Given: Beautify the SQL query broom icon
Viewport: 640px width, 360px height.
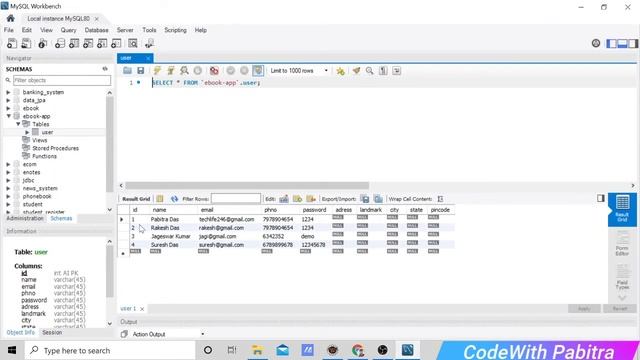Looking at the screenshot, I should [356, 71].
